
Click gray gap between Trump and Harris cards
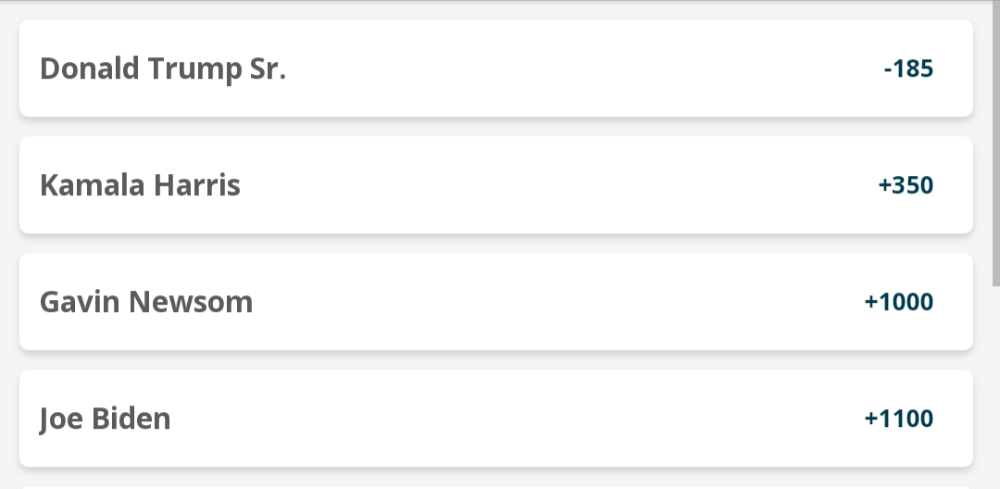496,127
